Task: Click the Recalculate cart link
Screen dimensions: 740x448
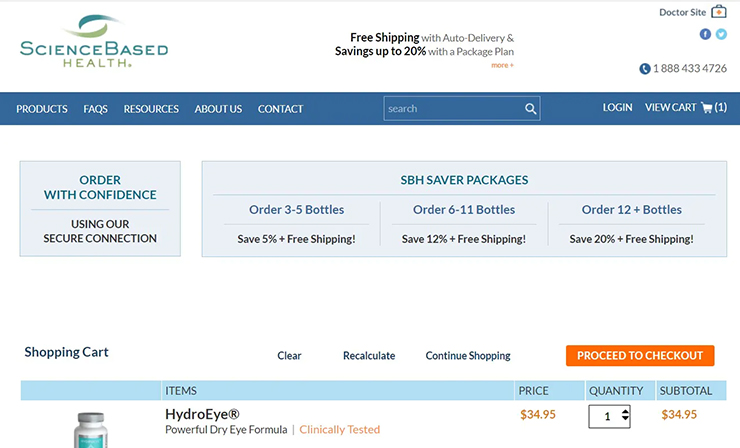Action: [x=369, y=356]
